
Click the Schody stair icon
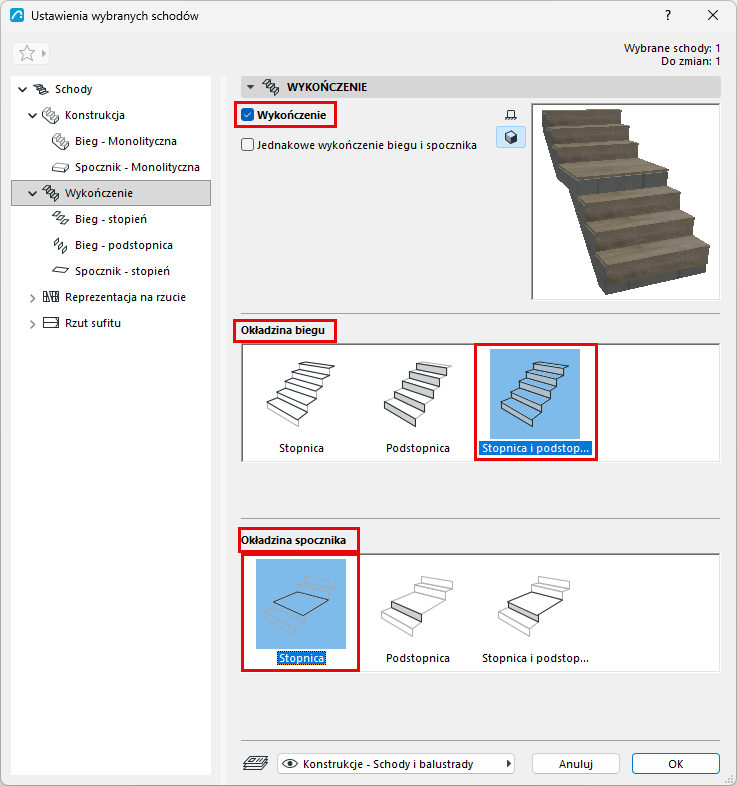coord(41,89)
